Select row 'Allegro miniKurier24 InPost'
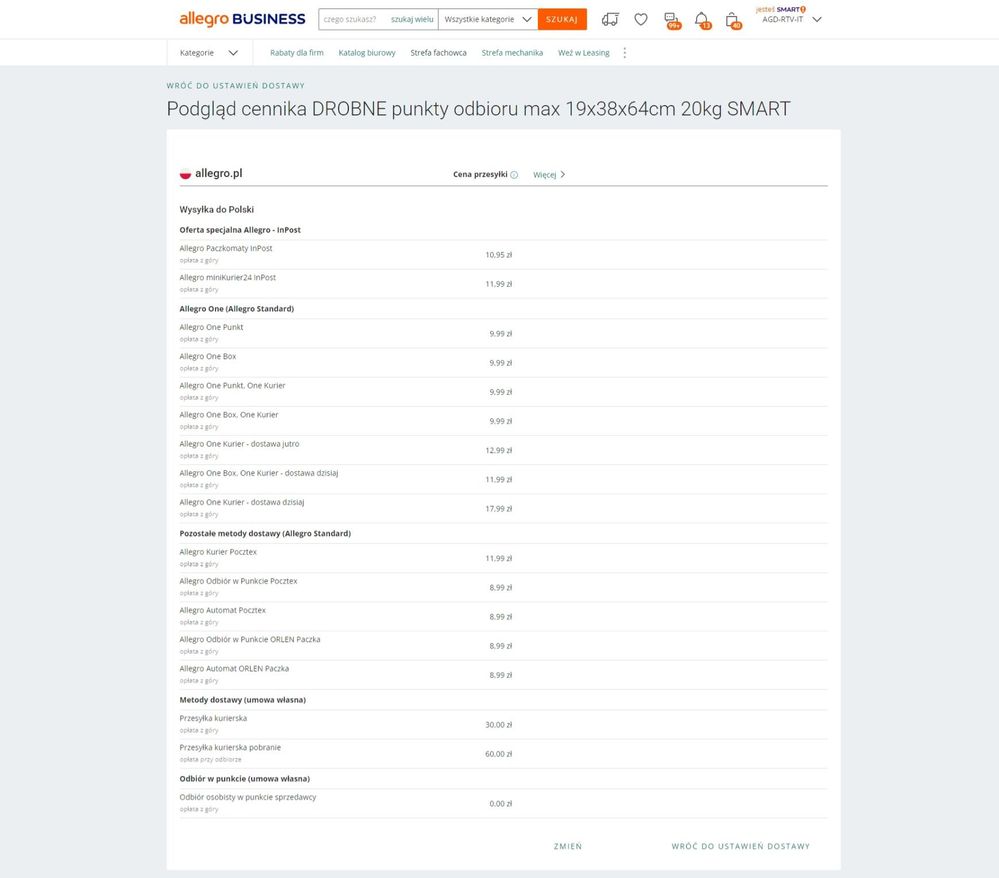The image size is (999, 878). pos(503,284)
